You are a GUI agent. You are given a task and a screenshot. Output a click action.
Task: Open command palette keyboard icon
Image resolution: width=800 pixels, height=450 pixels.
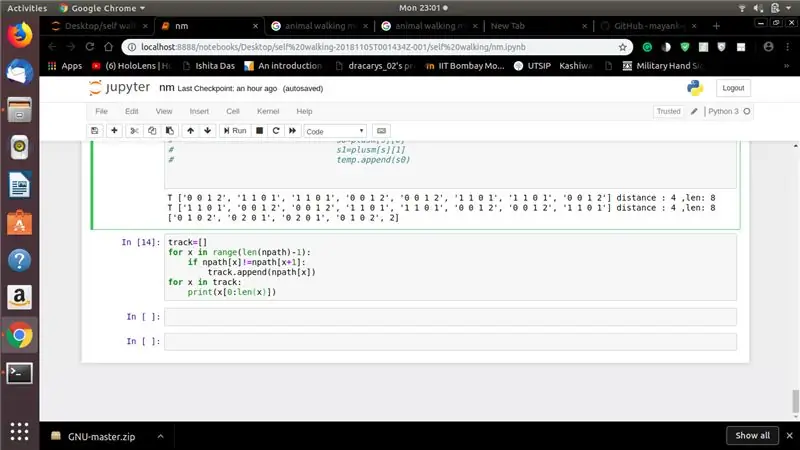(x=381, y=131)
